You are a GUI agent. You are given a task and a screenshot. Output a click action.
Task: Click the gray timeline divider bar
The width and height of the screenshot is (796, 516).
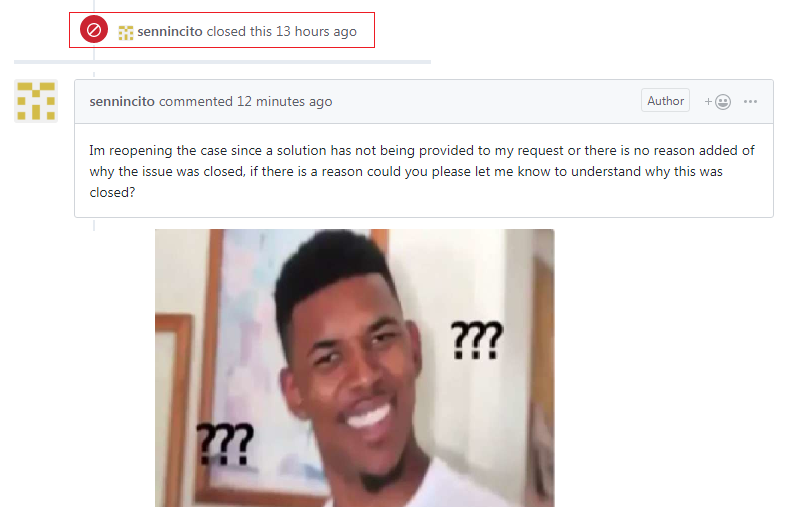click(222, 62)
